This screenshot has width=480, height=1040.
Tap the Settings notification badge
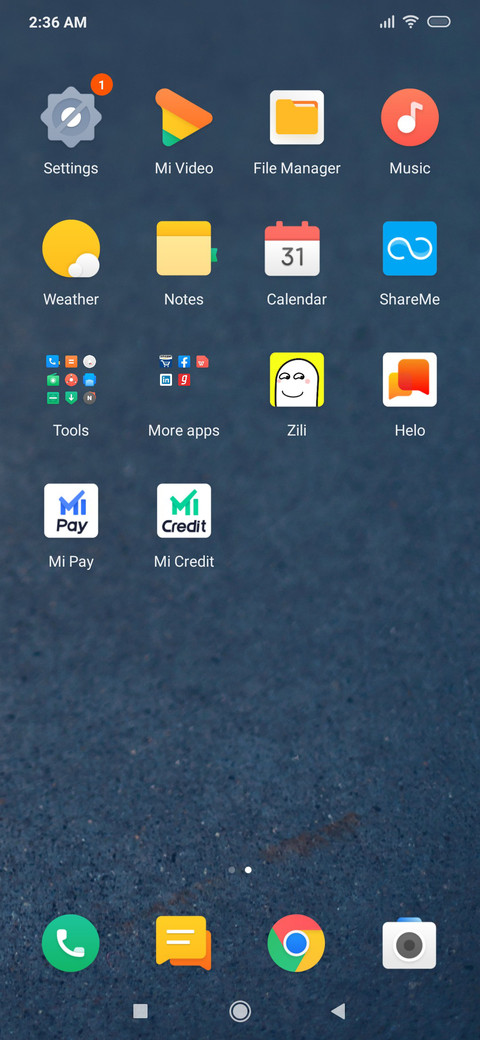(x=101, y=84)
